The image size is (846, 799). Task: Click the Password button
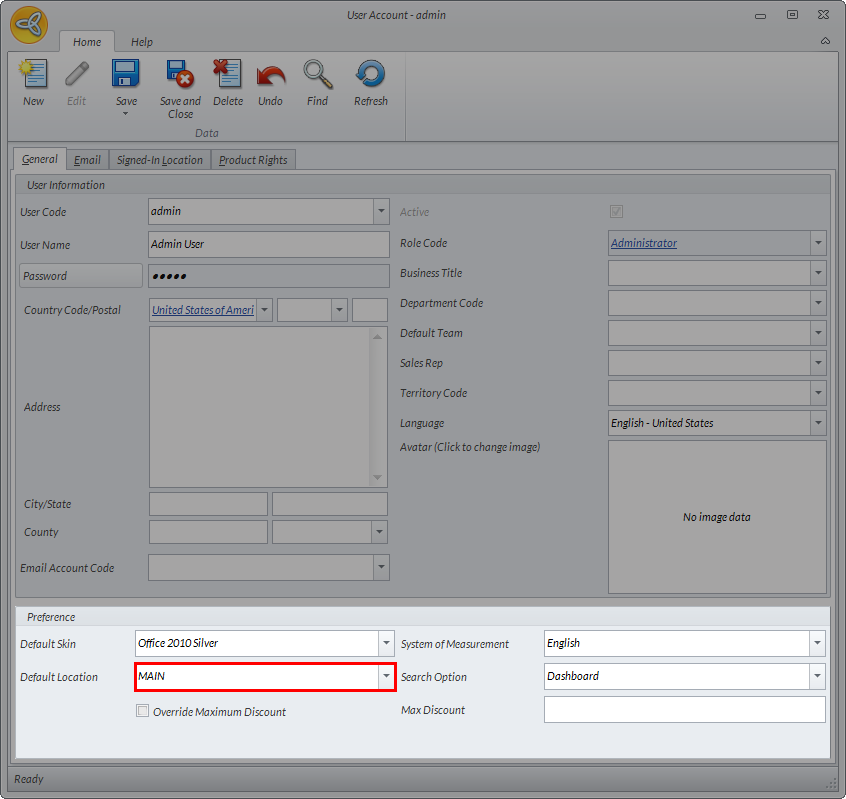[x=81, y=276]
